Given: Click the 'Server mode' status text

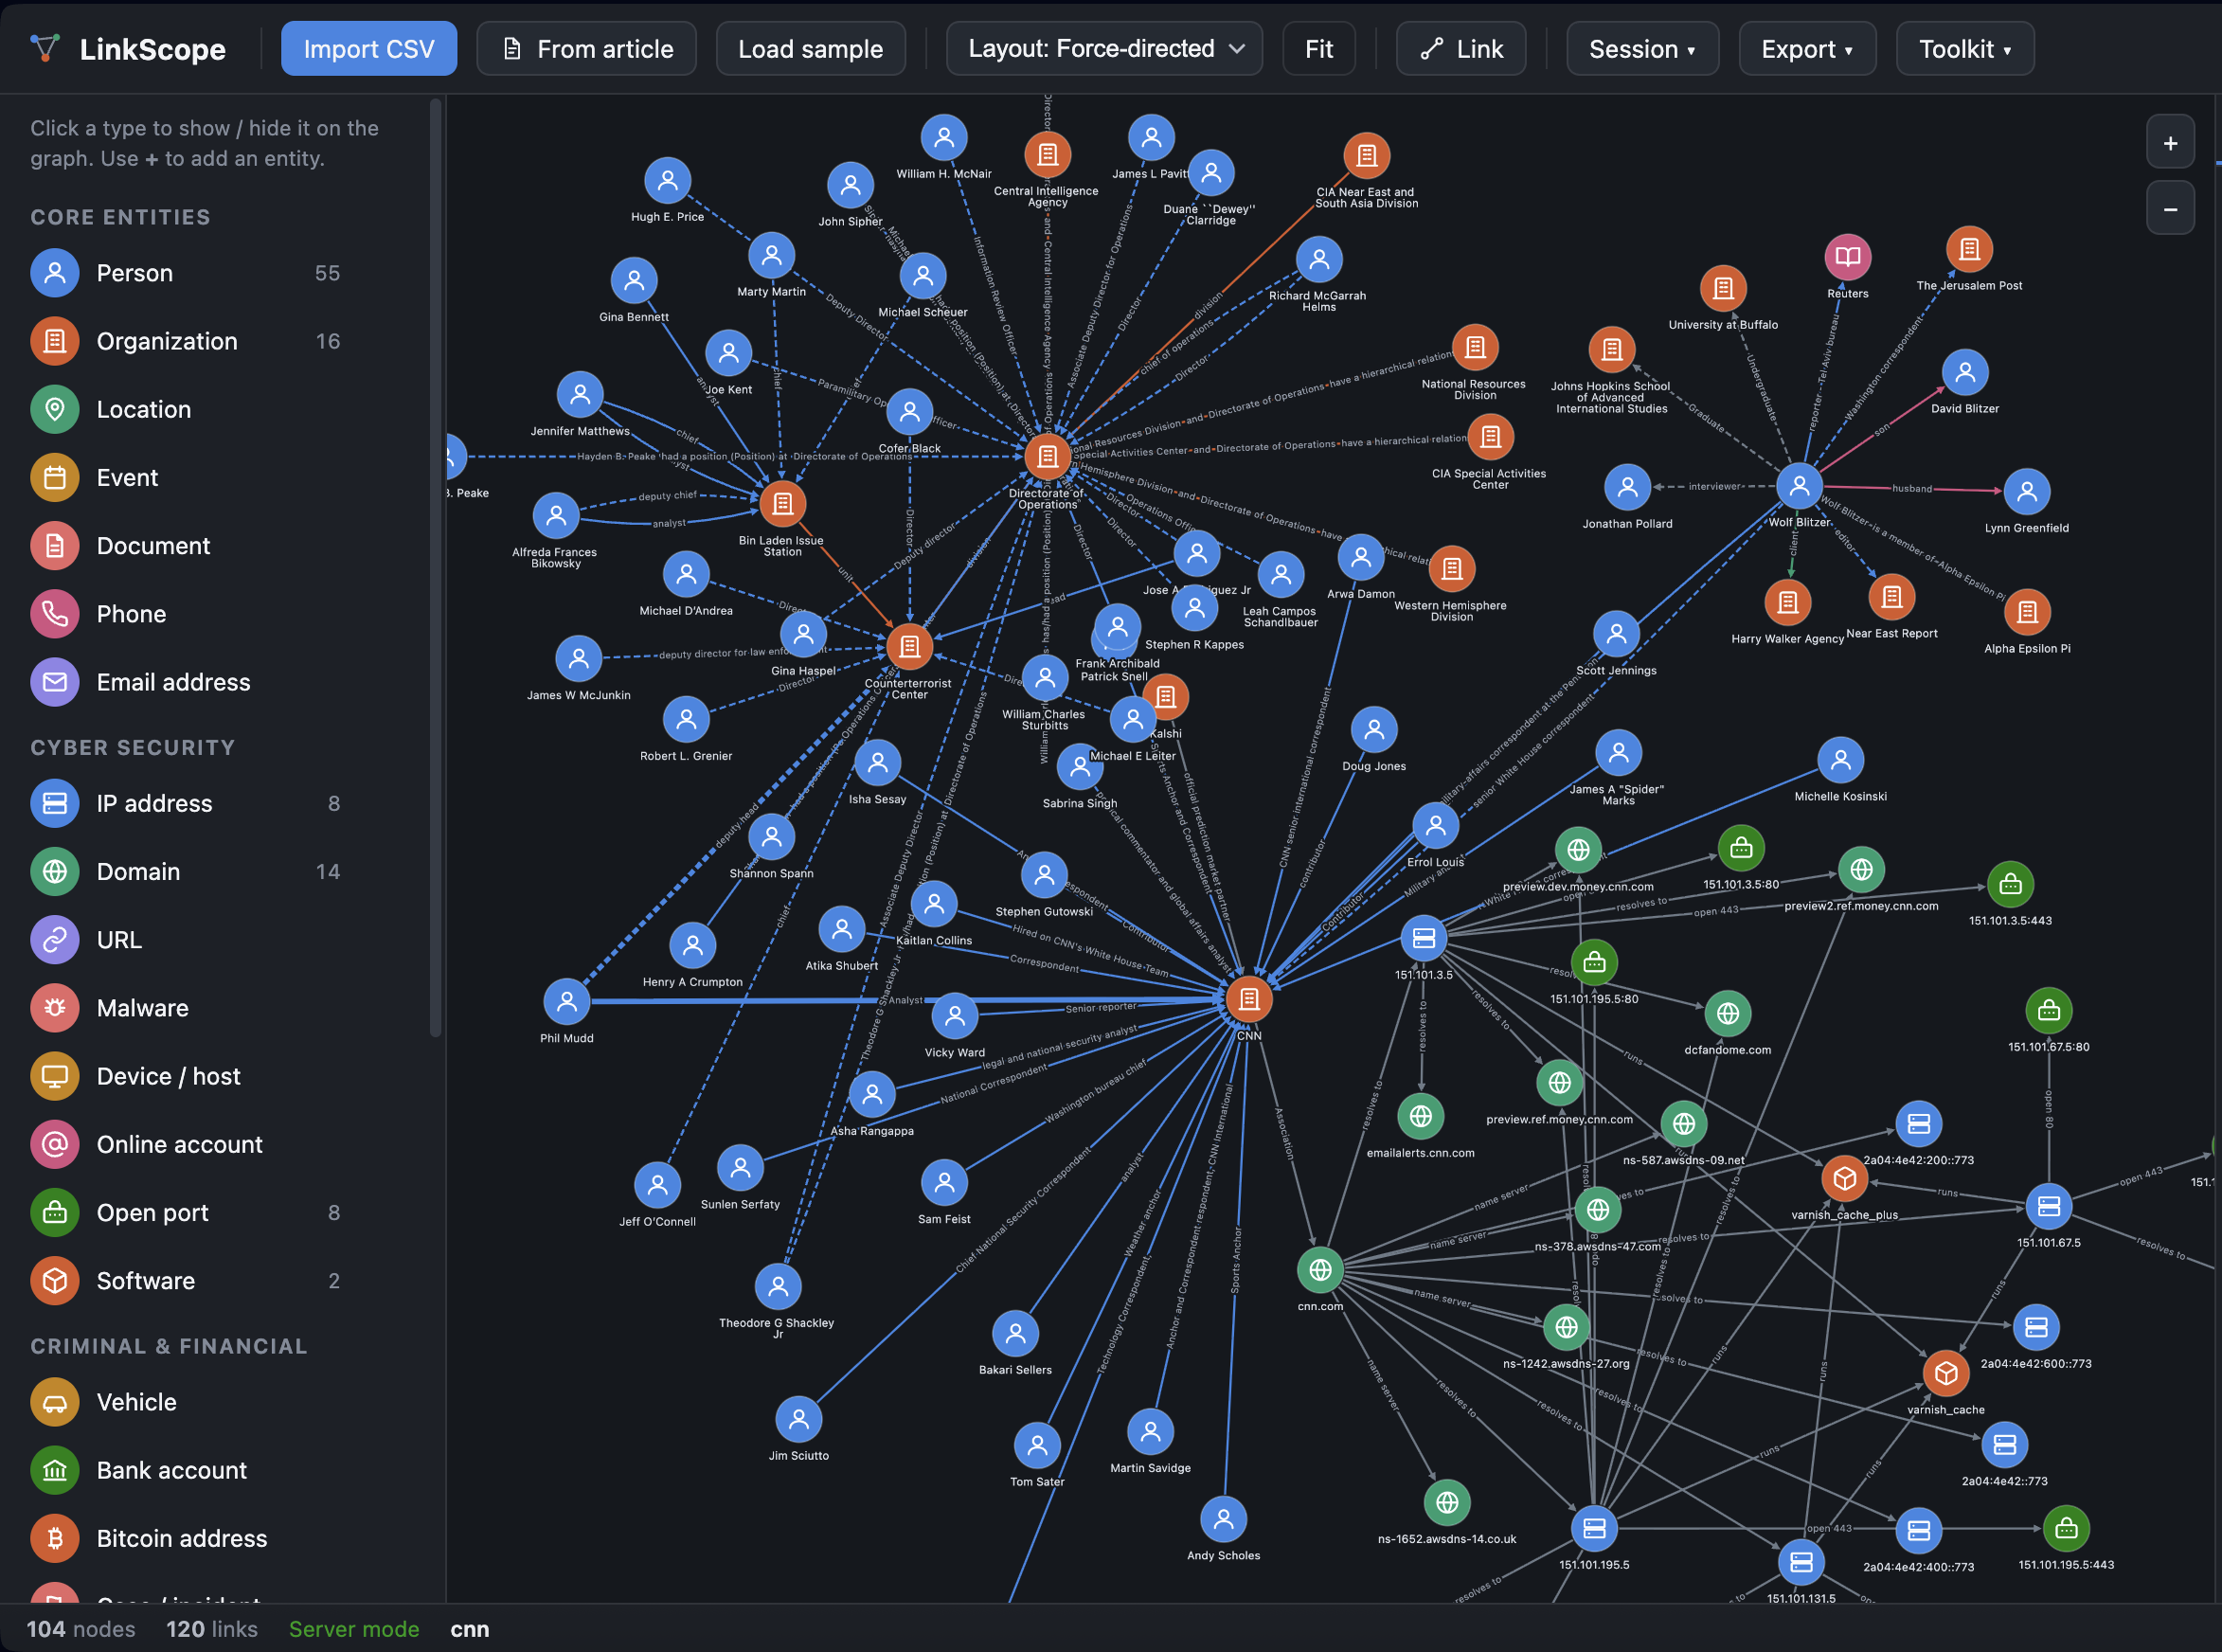Looking at the screenshot, I should point(354,1629).
